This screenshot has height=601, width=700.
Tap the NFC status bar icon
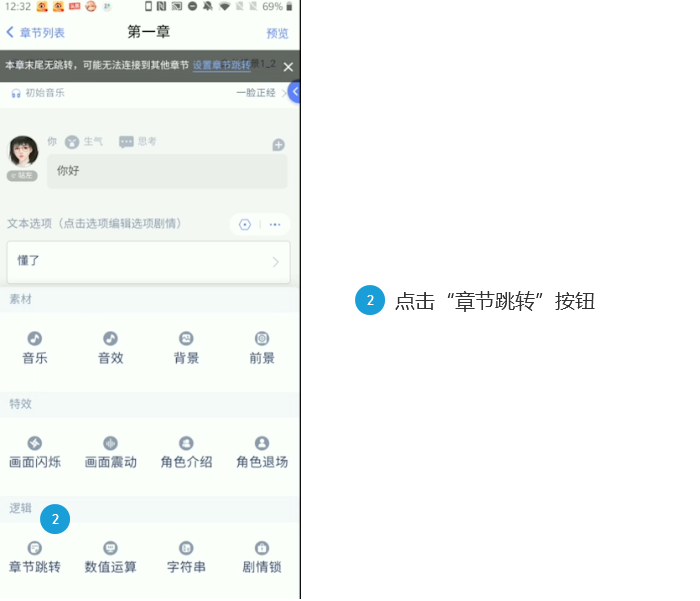coord(162,6)
